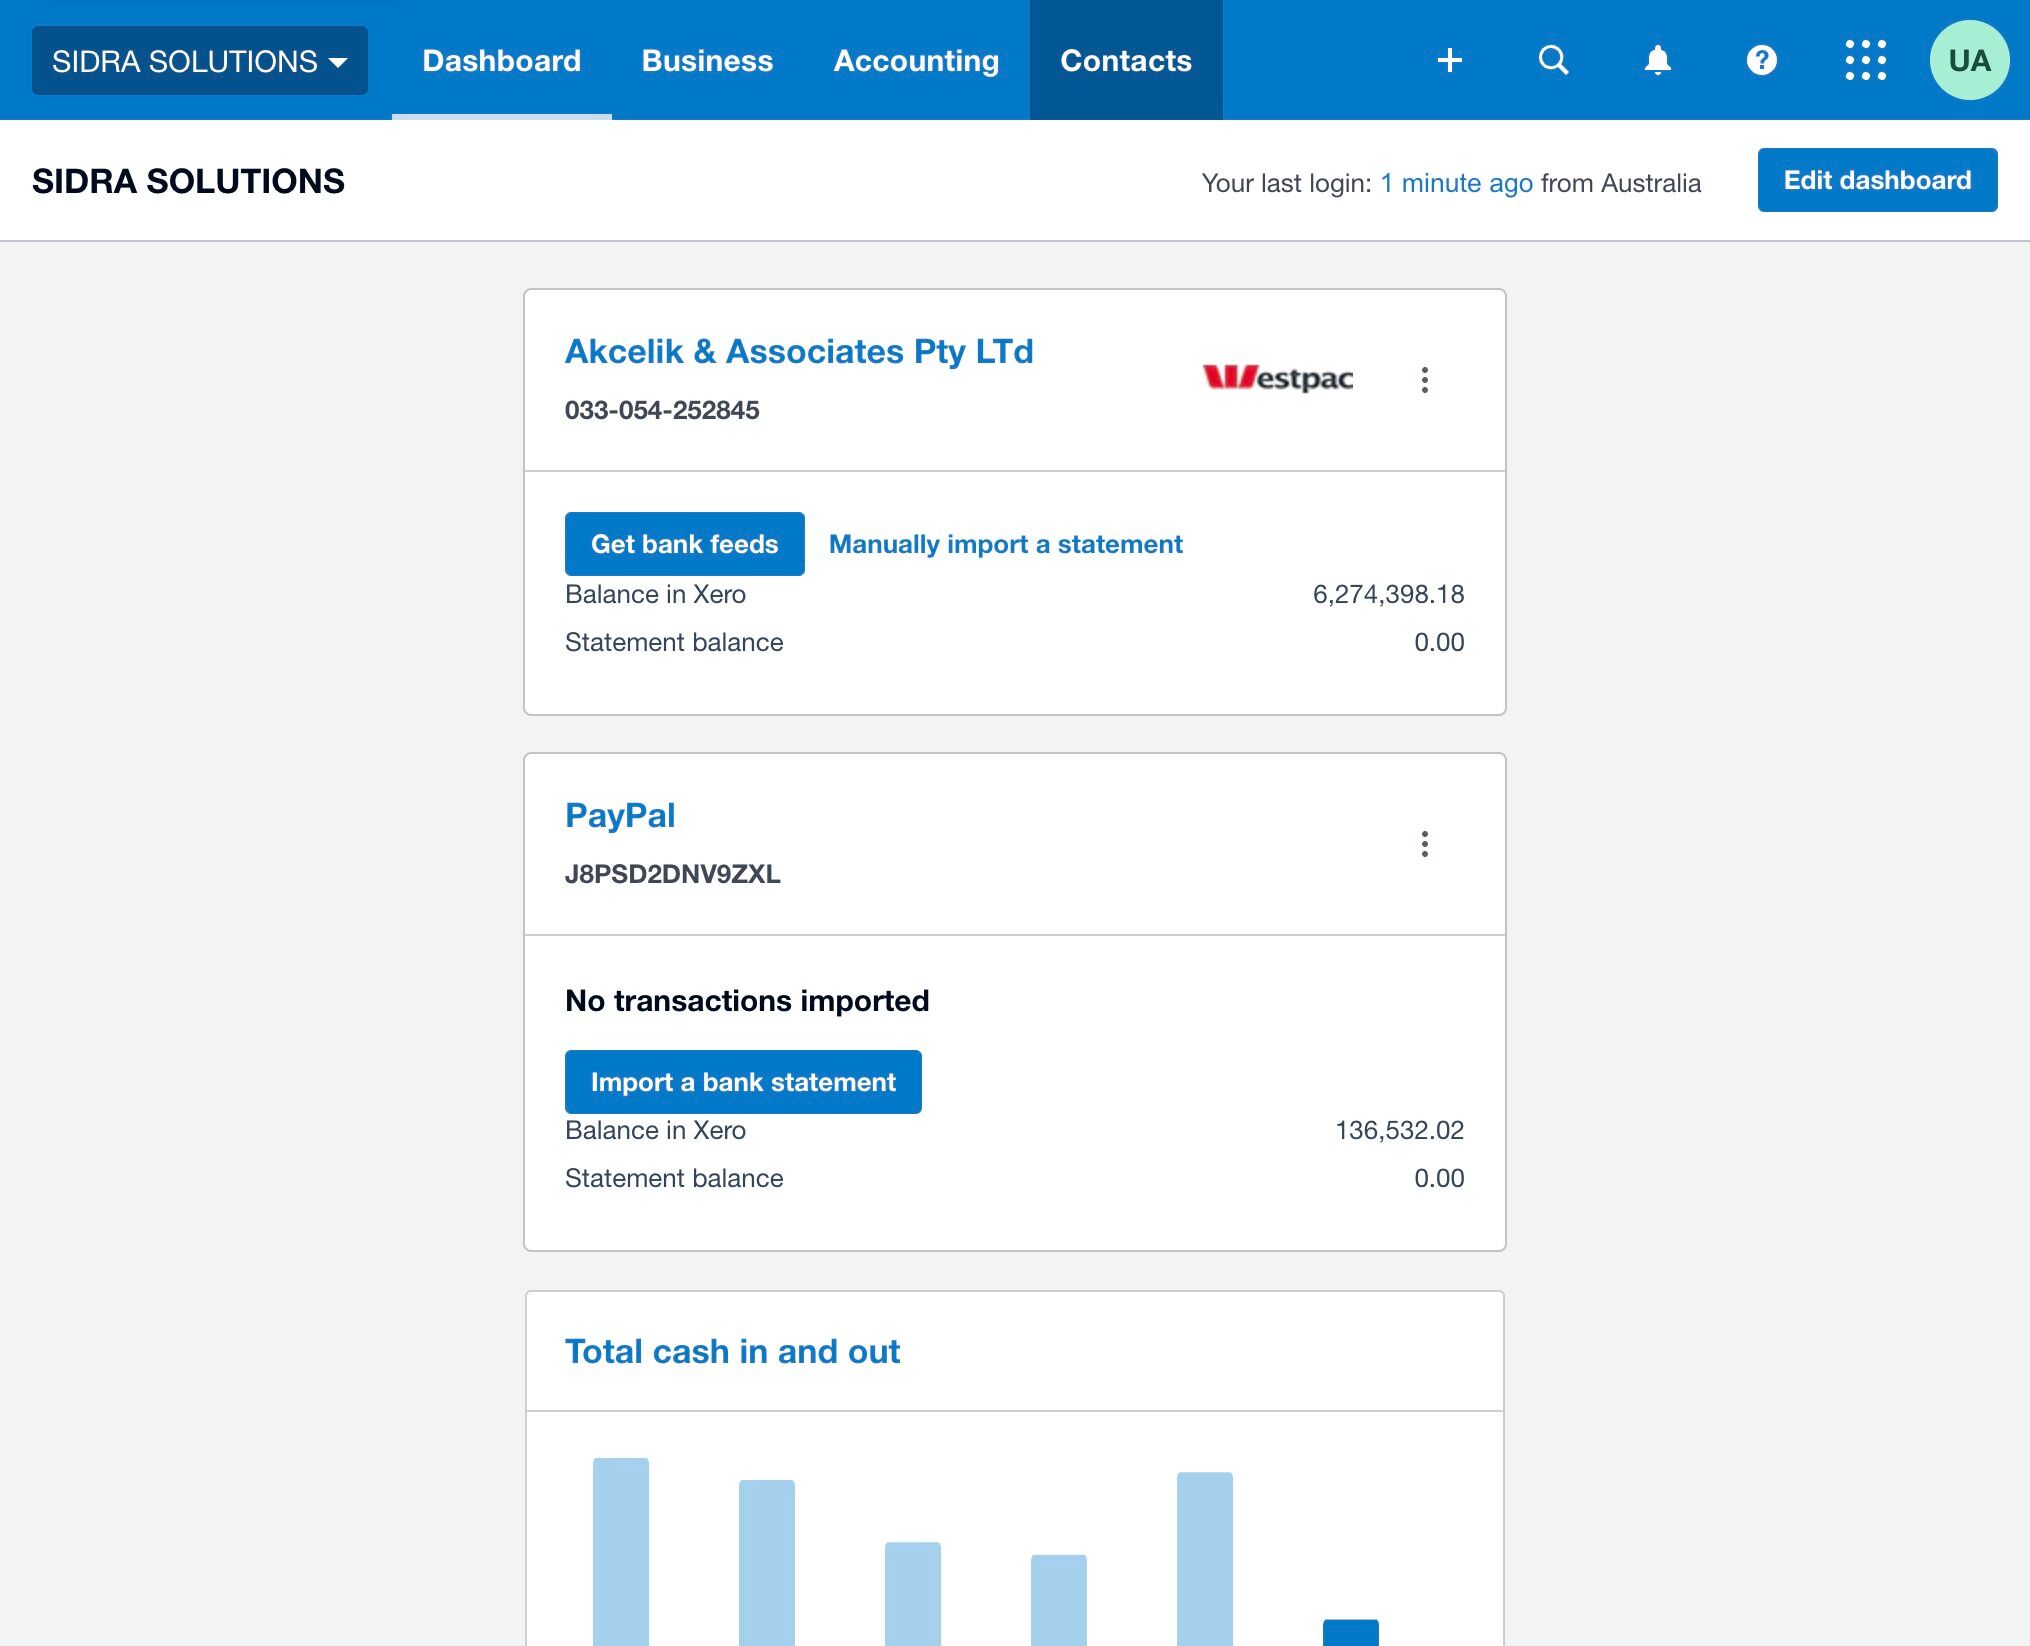Switch to the Business menu
Image resolution: width=2030 pixels, height=1646 pixels.
[706, 60]
